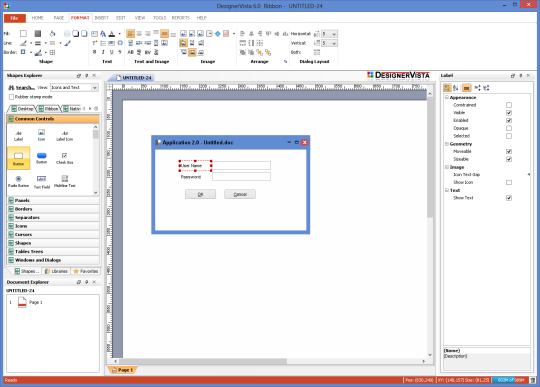
Task: Collapse the Geometry property group
Action: pyautogui.click(x=447, y=144)
